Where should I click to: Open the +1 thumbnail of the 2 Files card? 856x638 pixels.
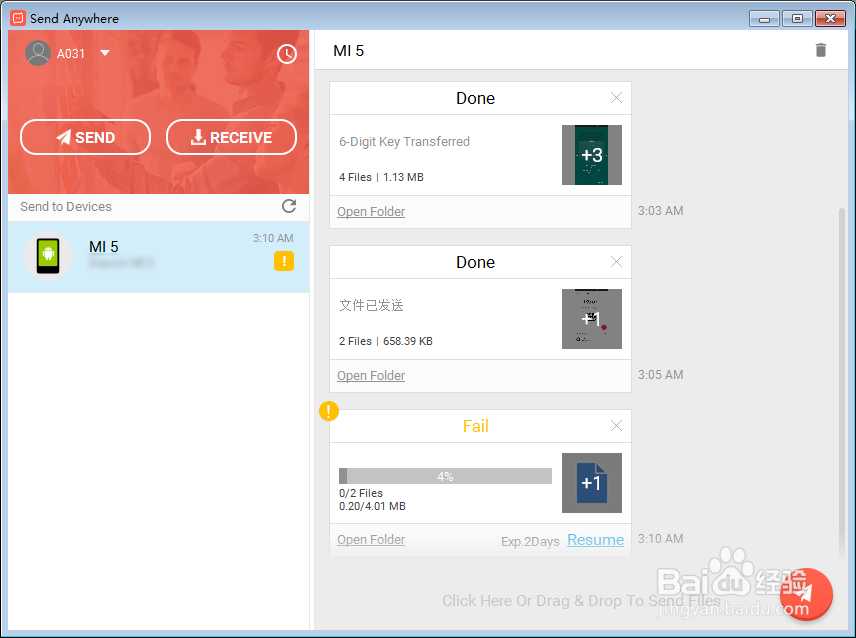[592, 319]
